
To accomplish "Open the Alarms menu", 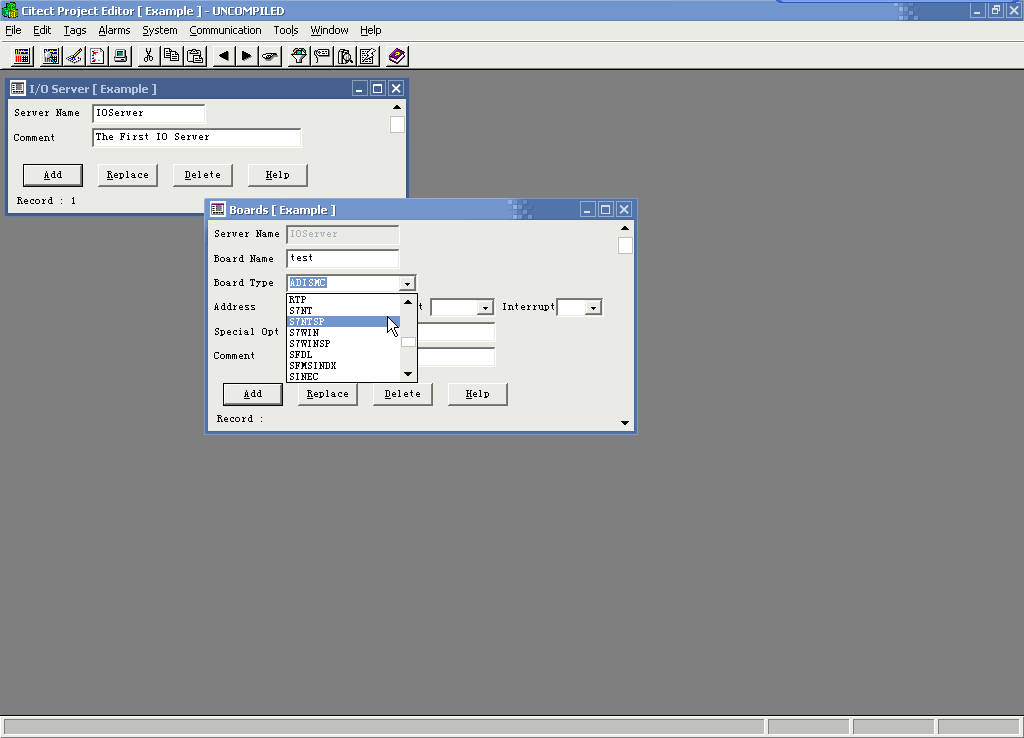I will (x=114, y=31).
